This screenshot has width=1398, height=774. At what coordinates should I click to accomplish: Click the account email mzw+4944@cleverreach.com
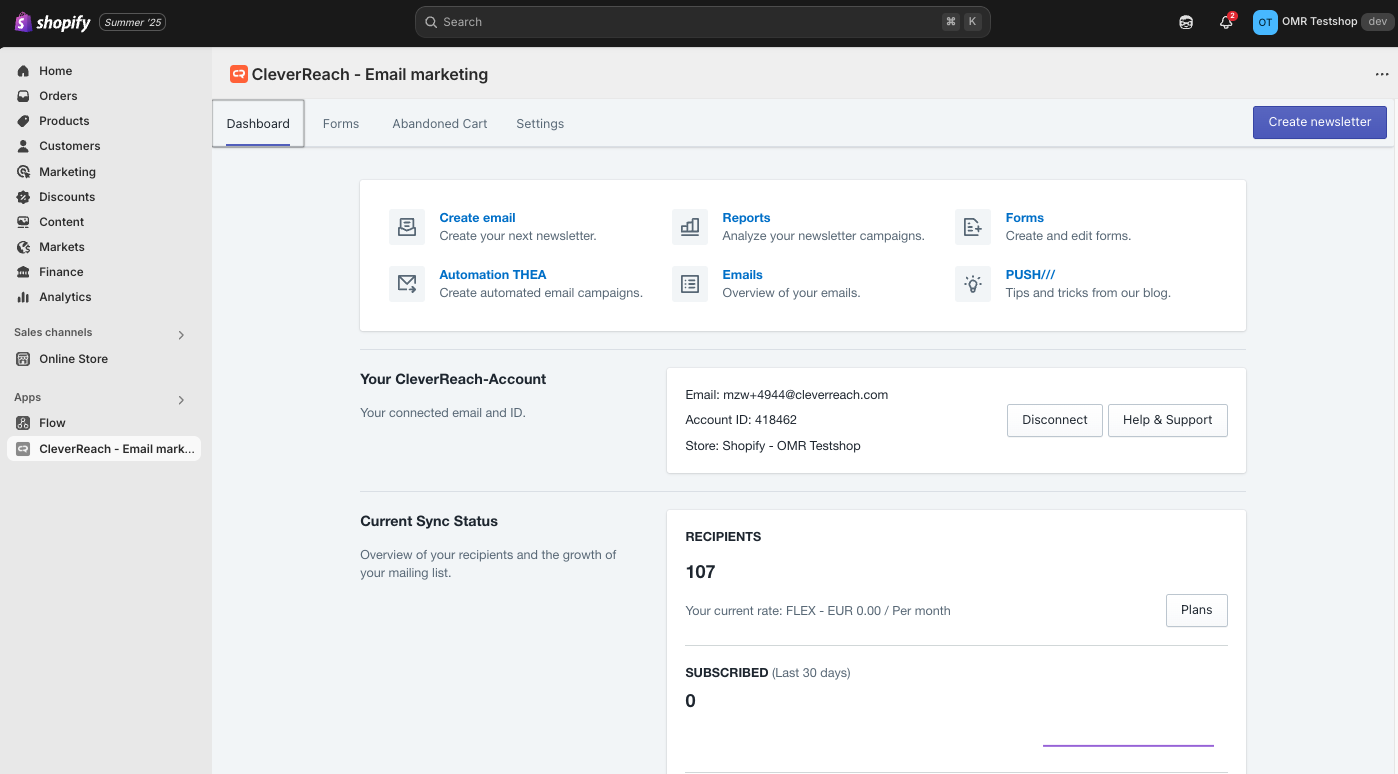805,395
